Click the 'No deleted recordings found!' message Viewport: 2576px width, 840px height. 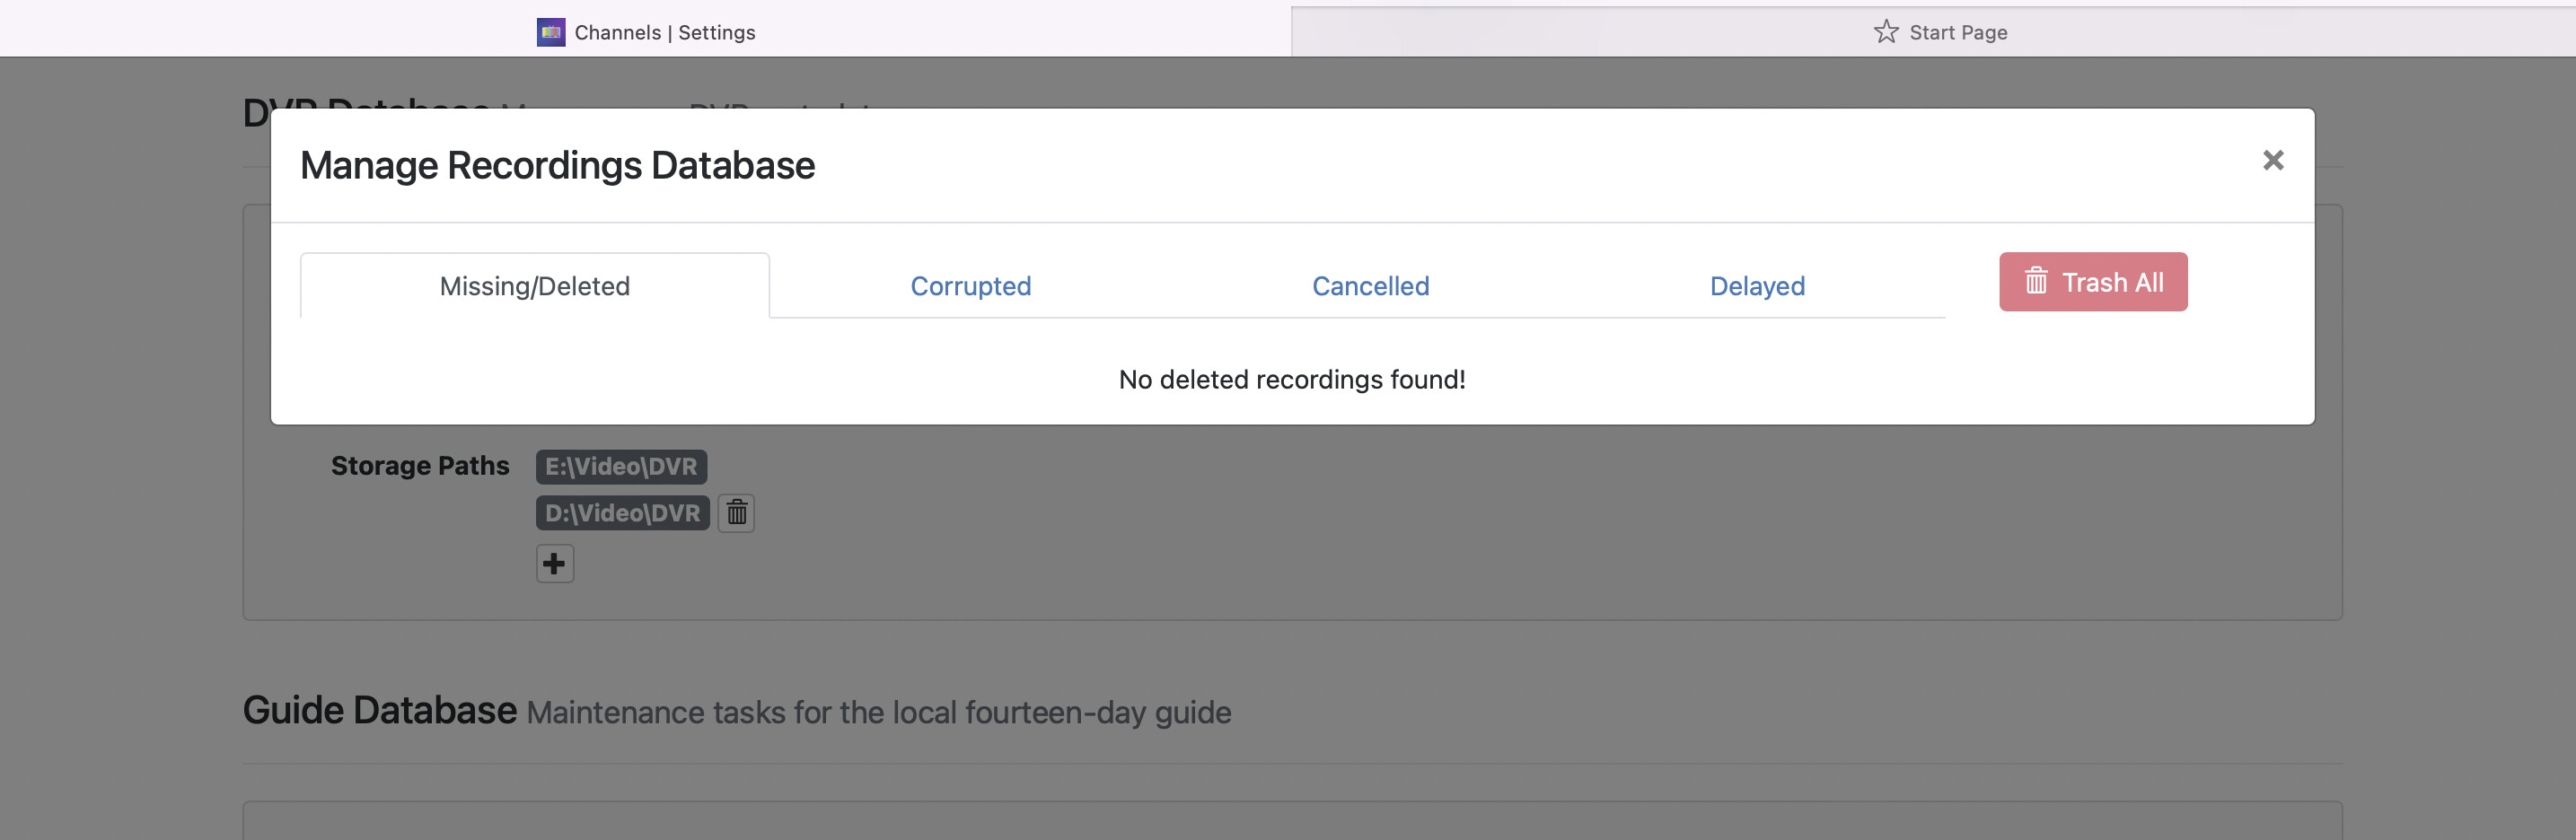(1291, 380)
